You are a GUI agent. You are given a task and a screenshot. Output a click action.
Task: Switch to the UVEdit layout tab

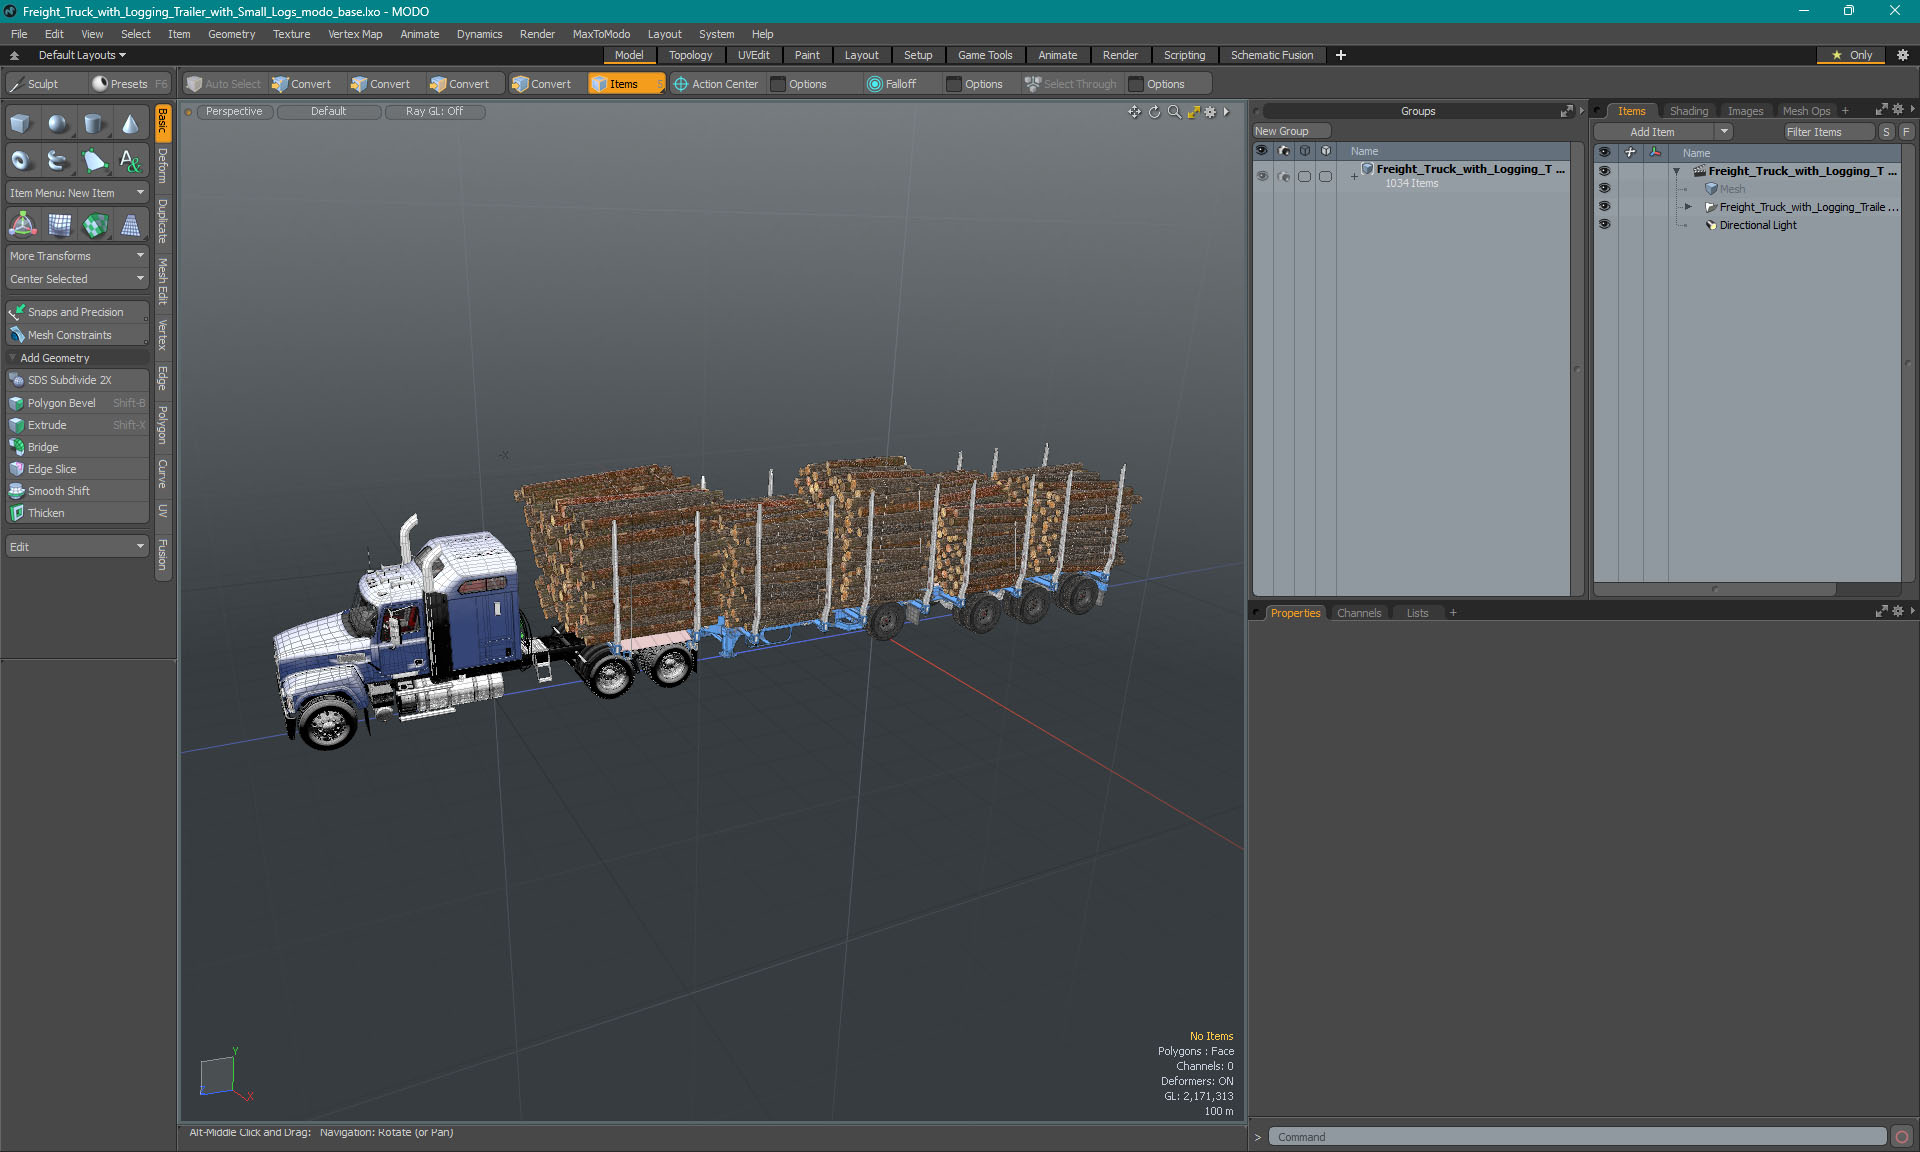pyautogui.click(x=753, y=55)
